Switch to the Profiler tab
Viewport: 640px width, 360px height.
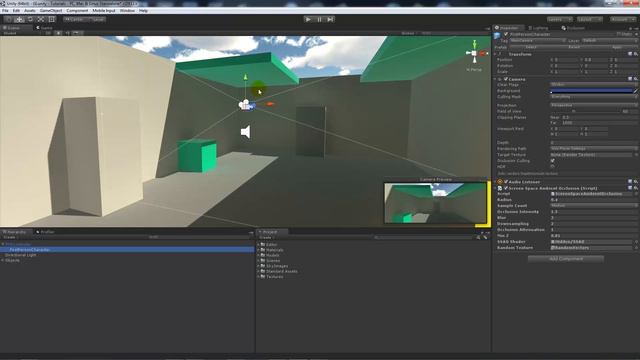click(46, 232)
